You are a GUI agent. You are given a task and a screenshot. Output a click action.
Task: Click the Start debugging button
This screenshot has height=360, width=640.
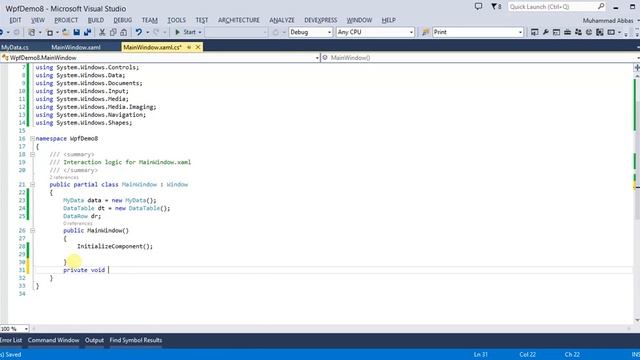(186, 32)
